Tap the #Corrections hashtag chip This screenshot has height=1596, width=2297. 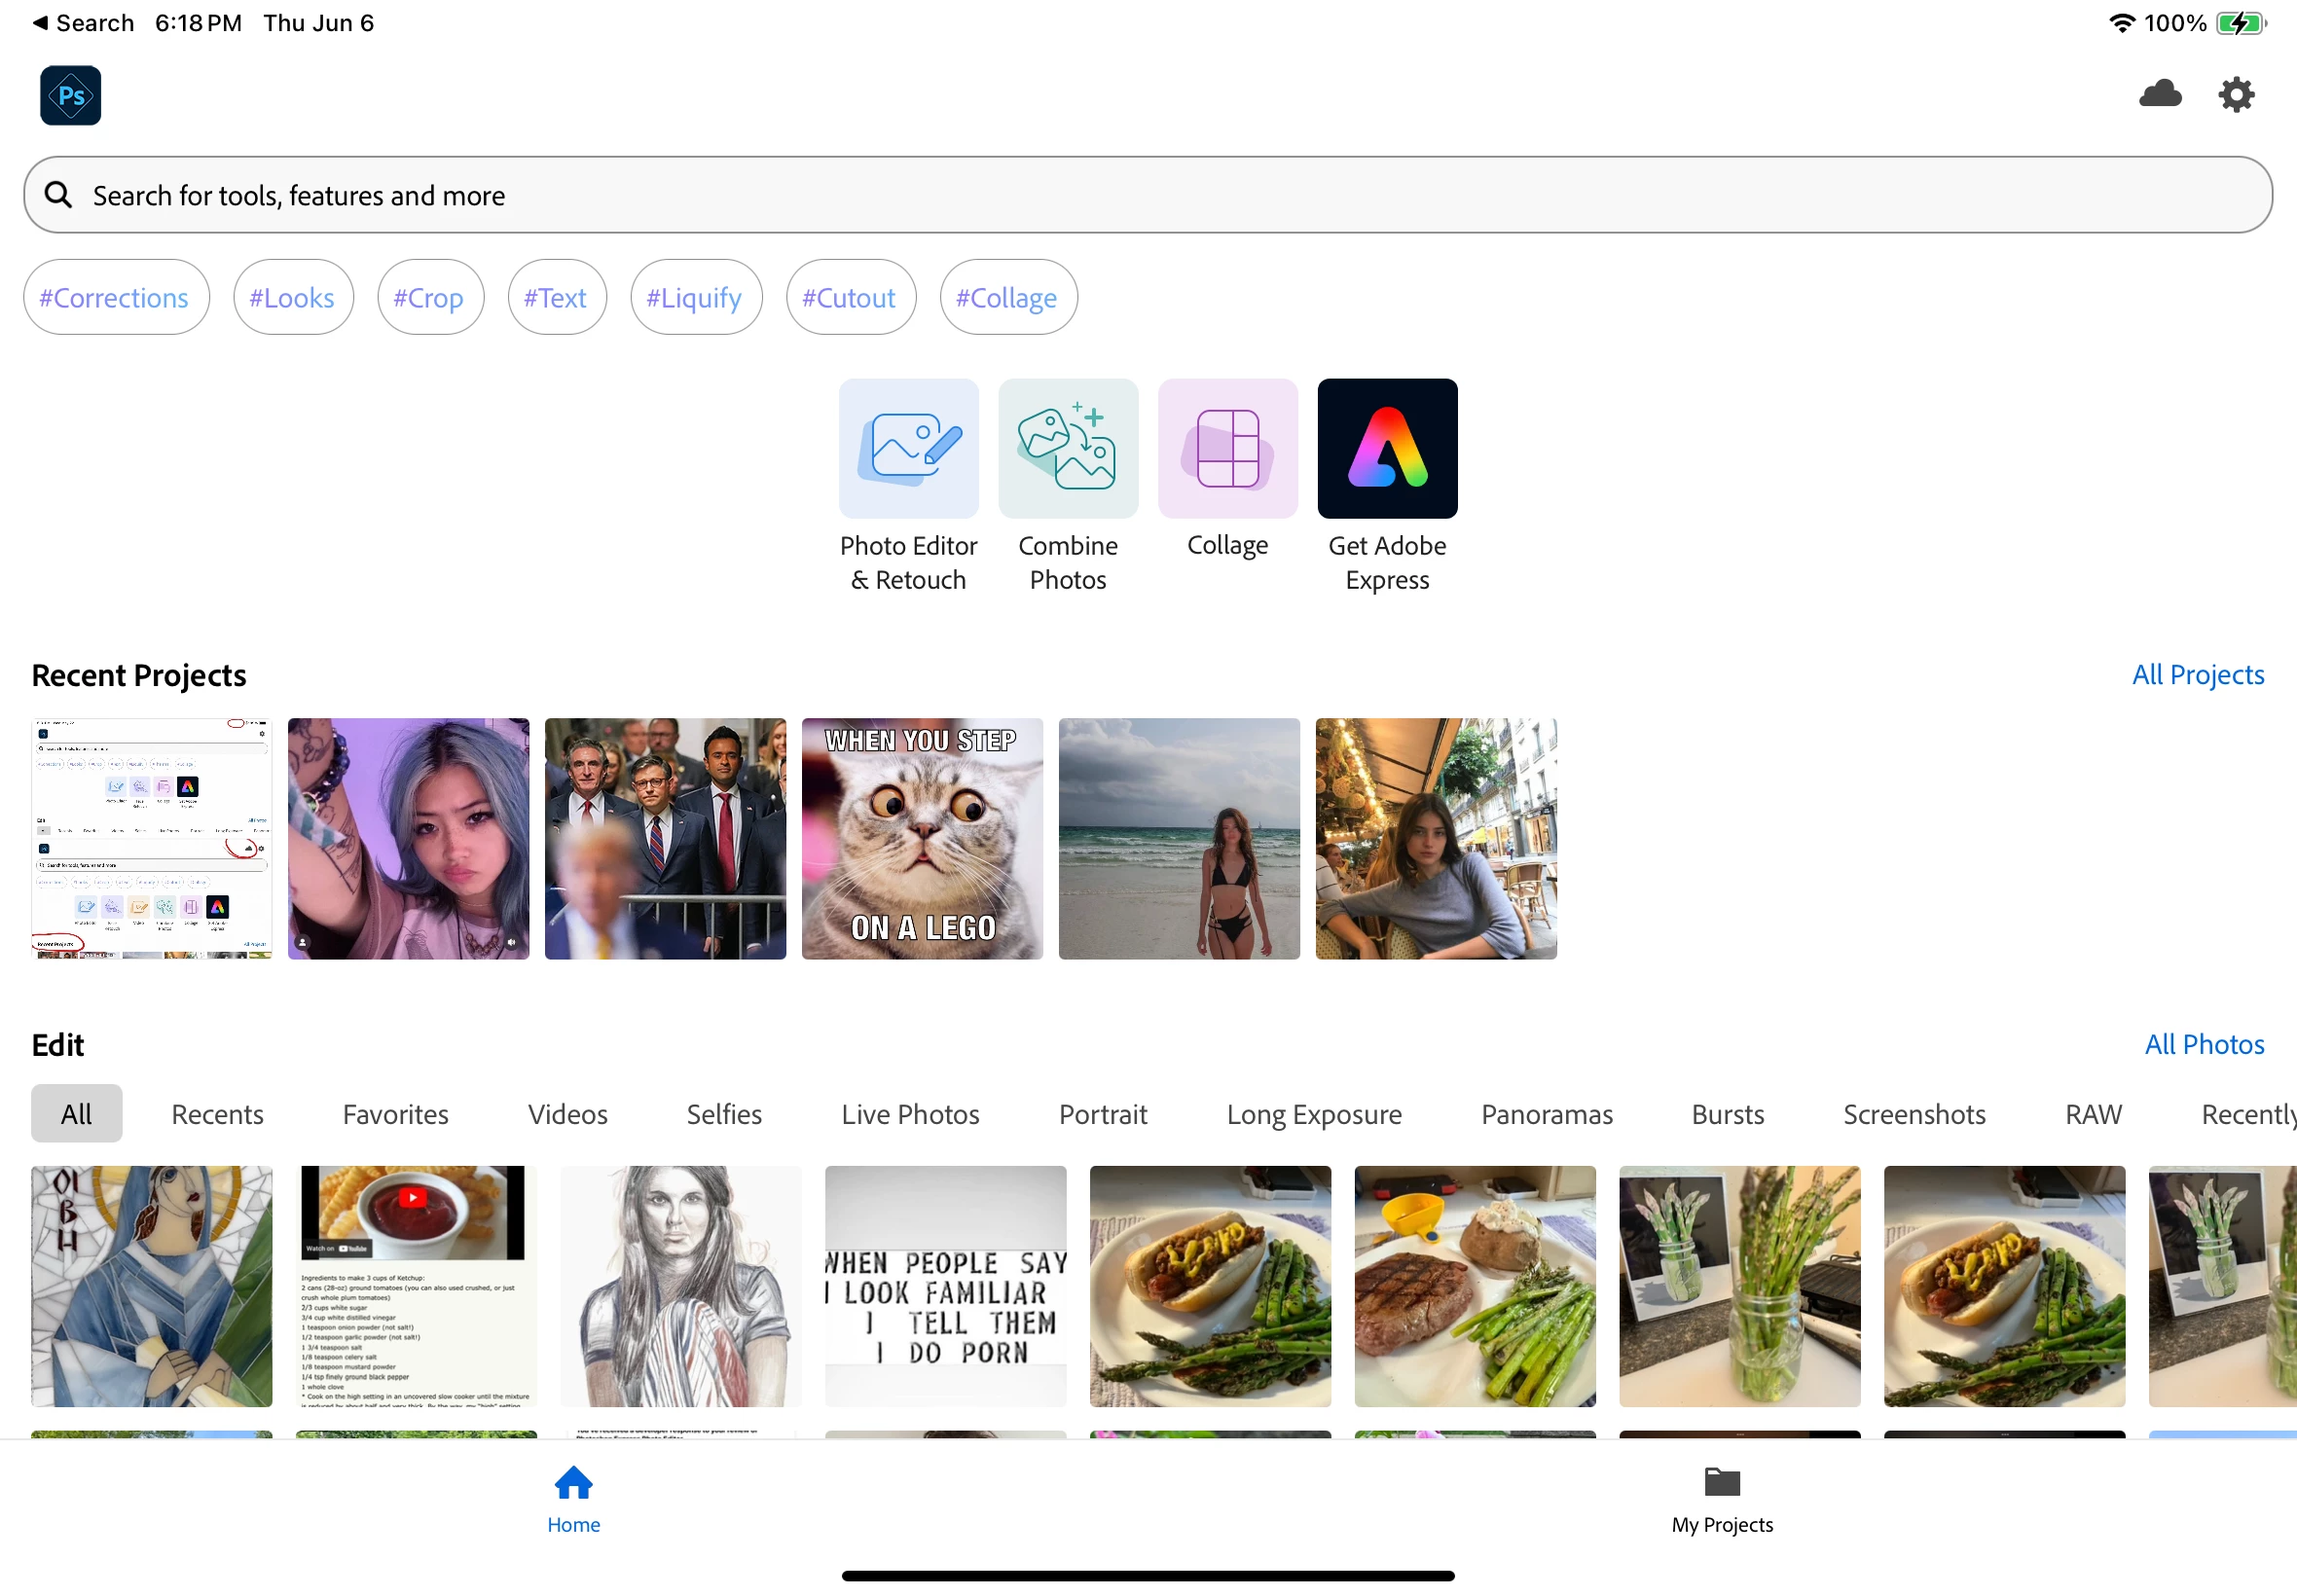115,297
